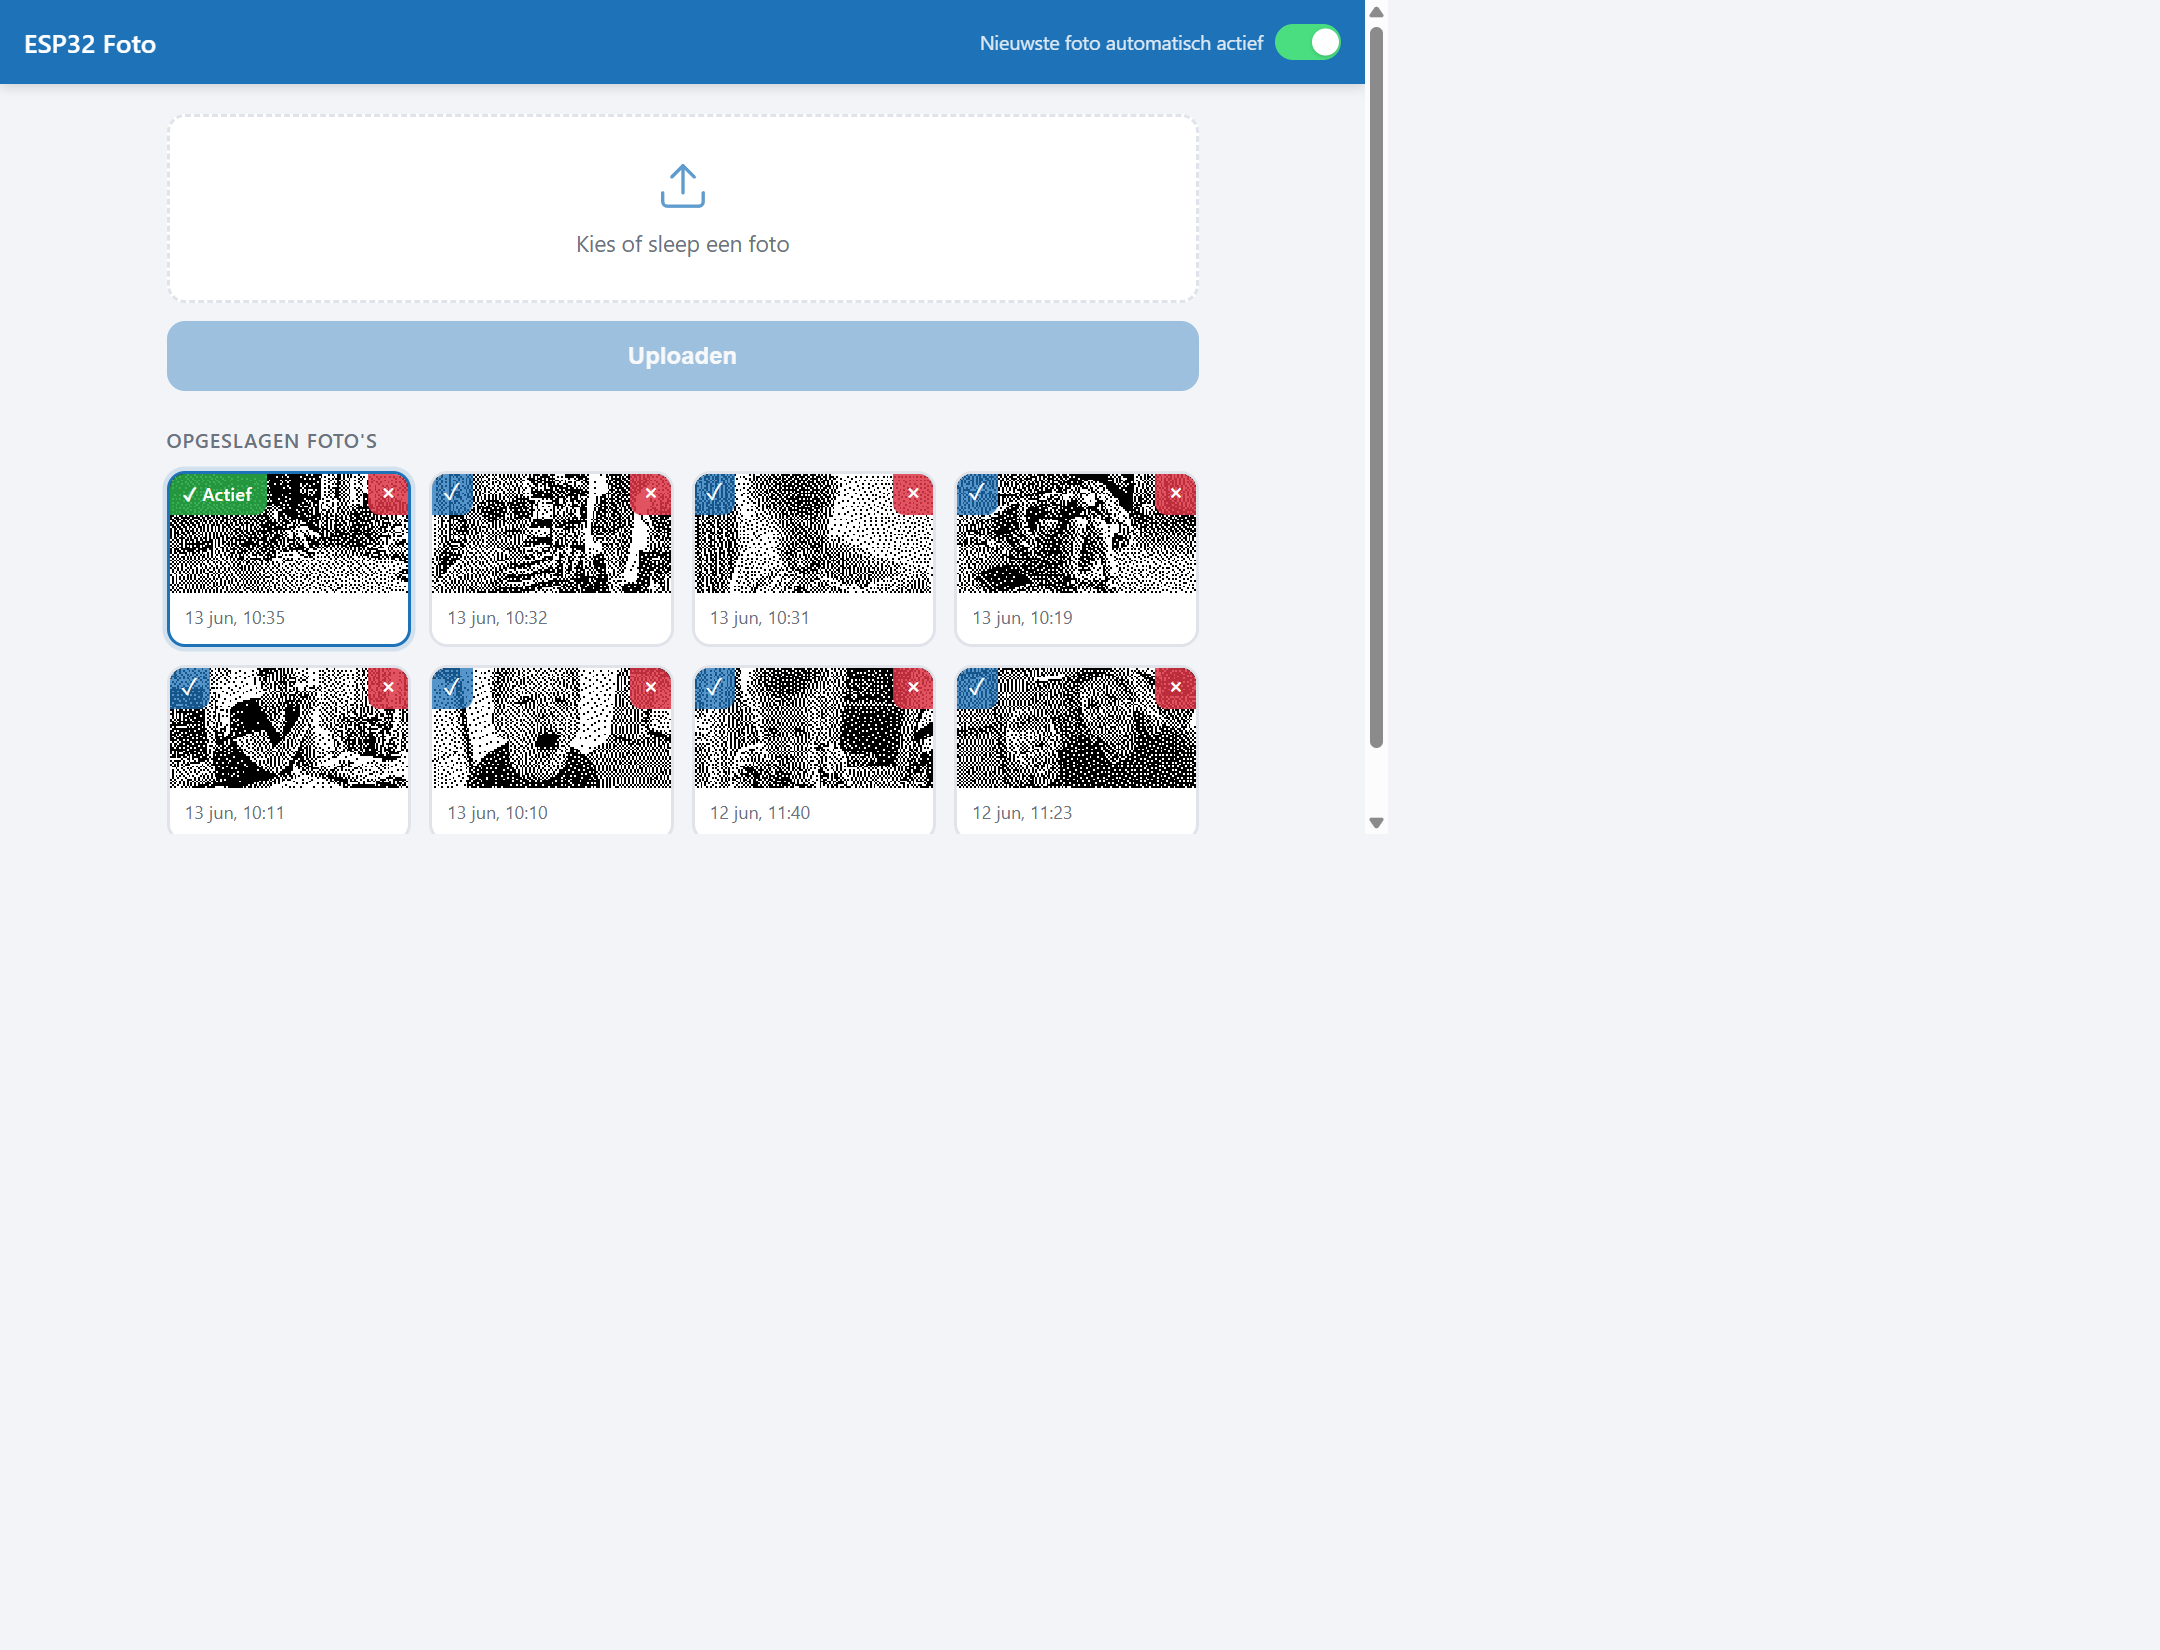
Task: Click the scrollbar up arrow
Action: point(1376,12)
